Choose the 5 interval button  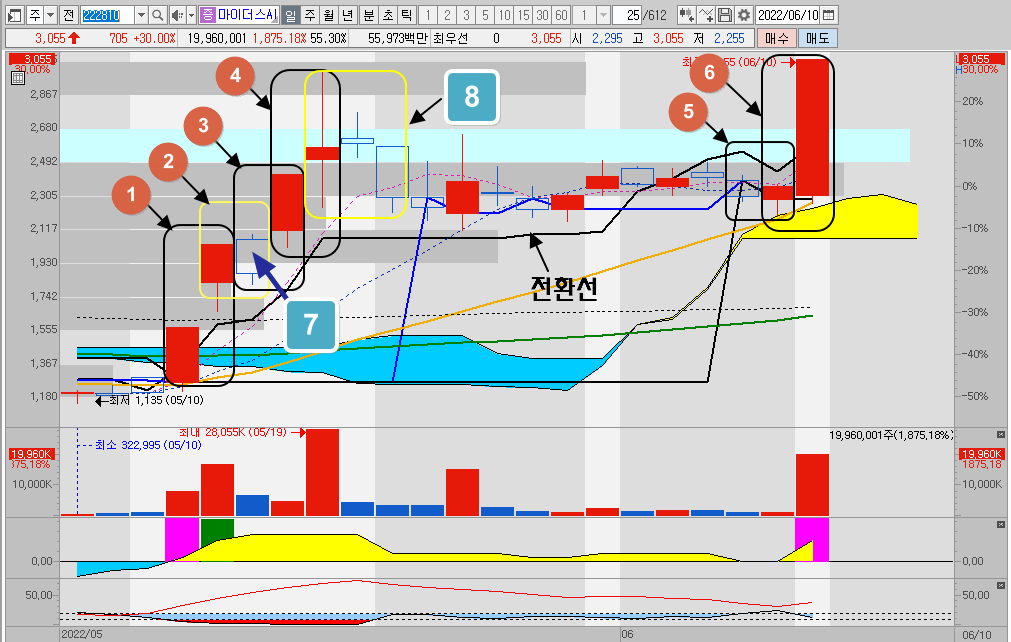pos(486,15)
